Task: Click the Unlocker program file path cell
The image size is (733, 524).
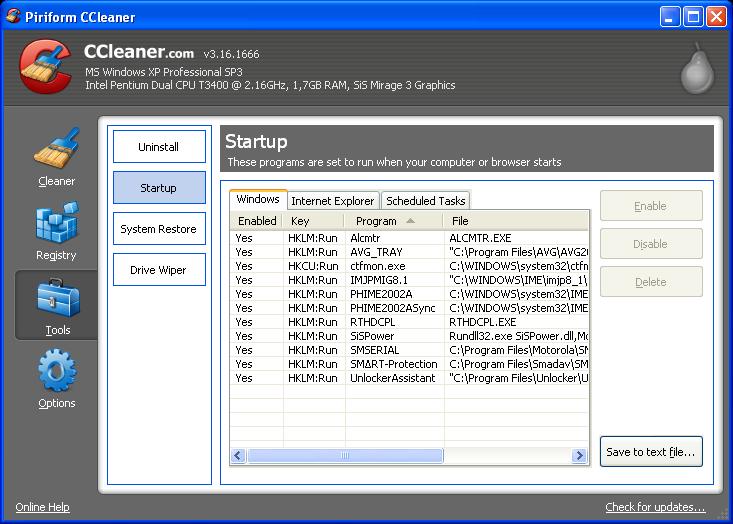Action: 518,378
